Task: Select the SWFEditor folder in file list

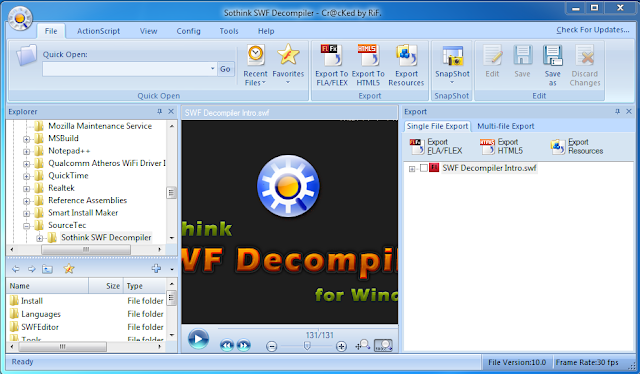Action: (x=34, y=327)
